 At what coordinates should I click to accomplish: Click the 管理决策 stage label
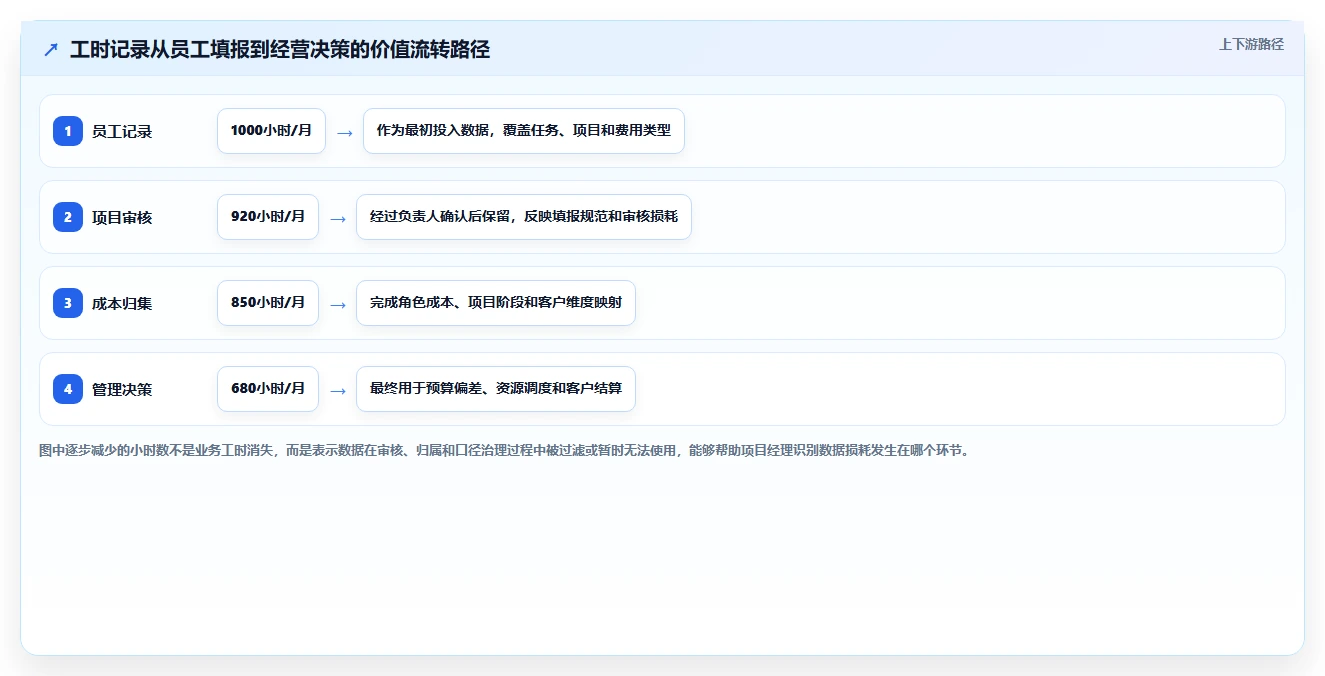(x=122, y=389)
